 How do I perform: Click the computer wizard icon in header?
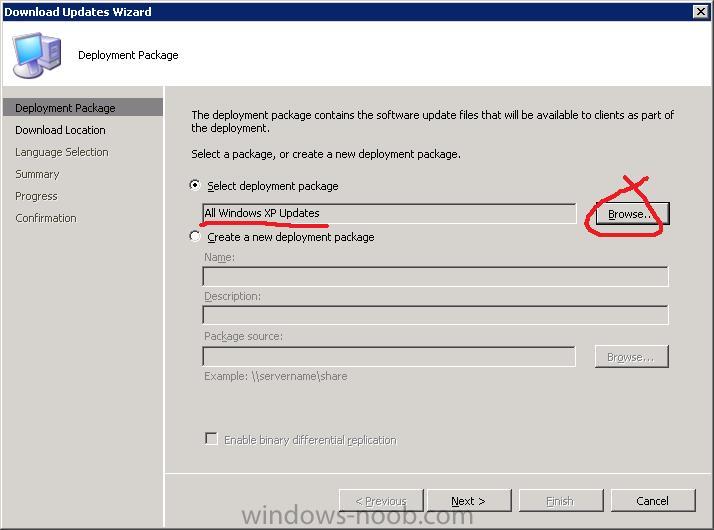[36, 55]
